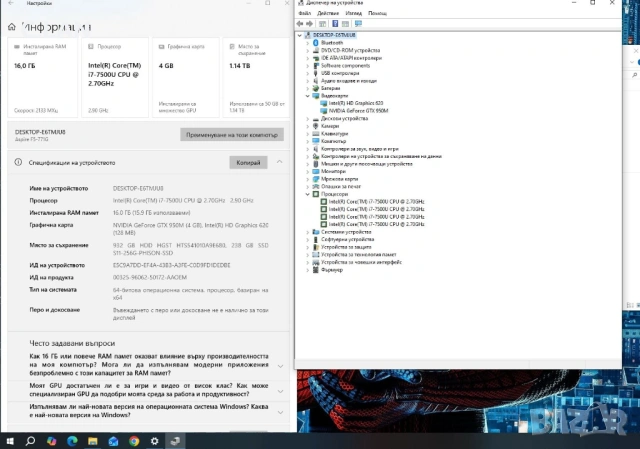Open the Файл menu
Viewport: 640px width, 449px height.
point(304,13)
